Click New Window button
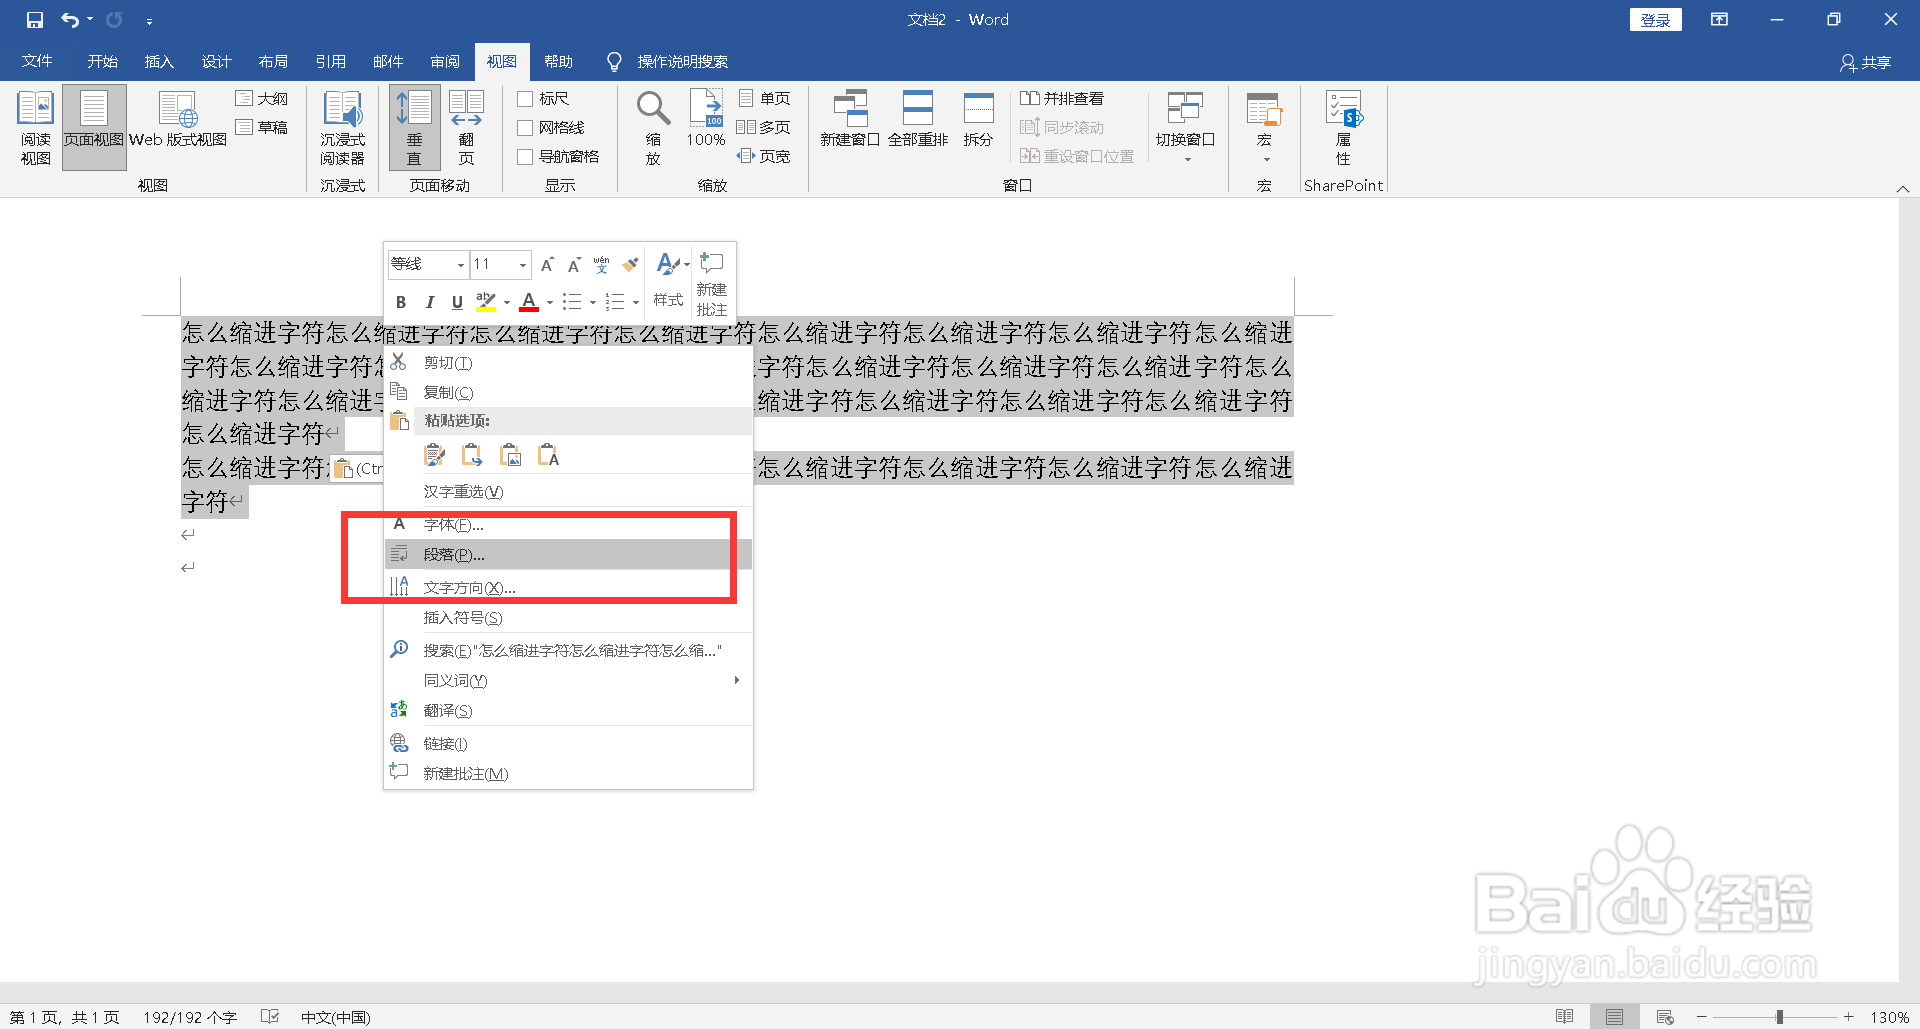Viewport: 1920px width, 1029px height. pos(850,120)
